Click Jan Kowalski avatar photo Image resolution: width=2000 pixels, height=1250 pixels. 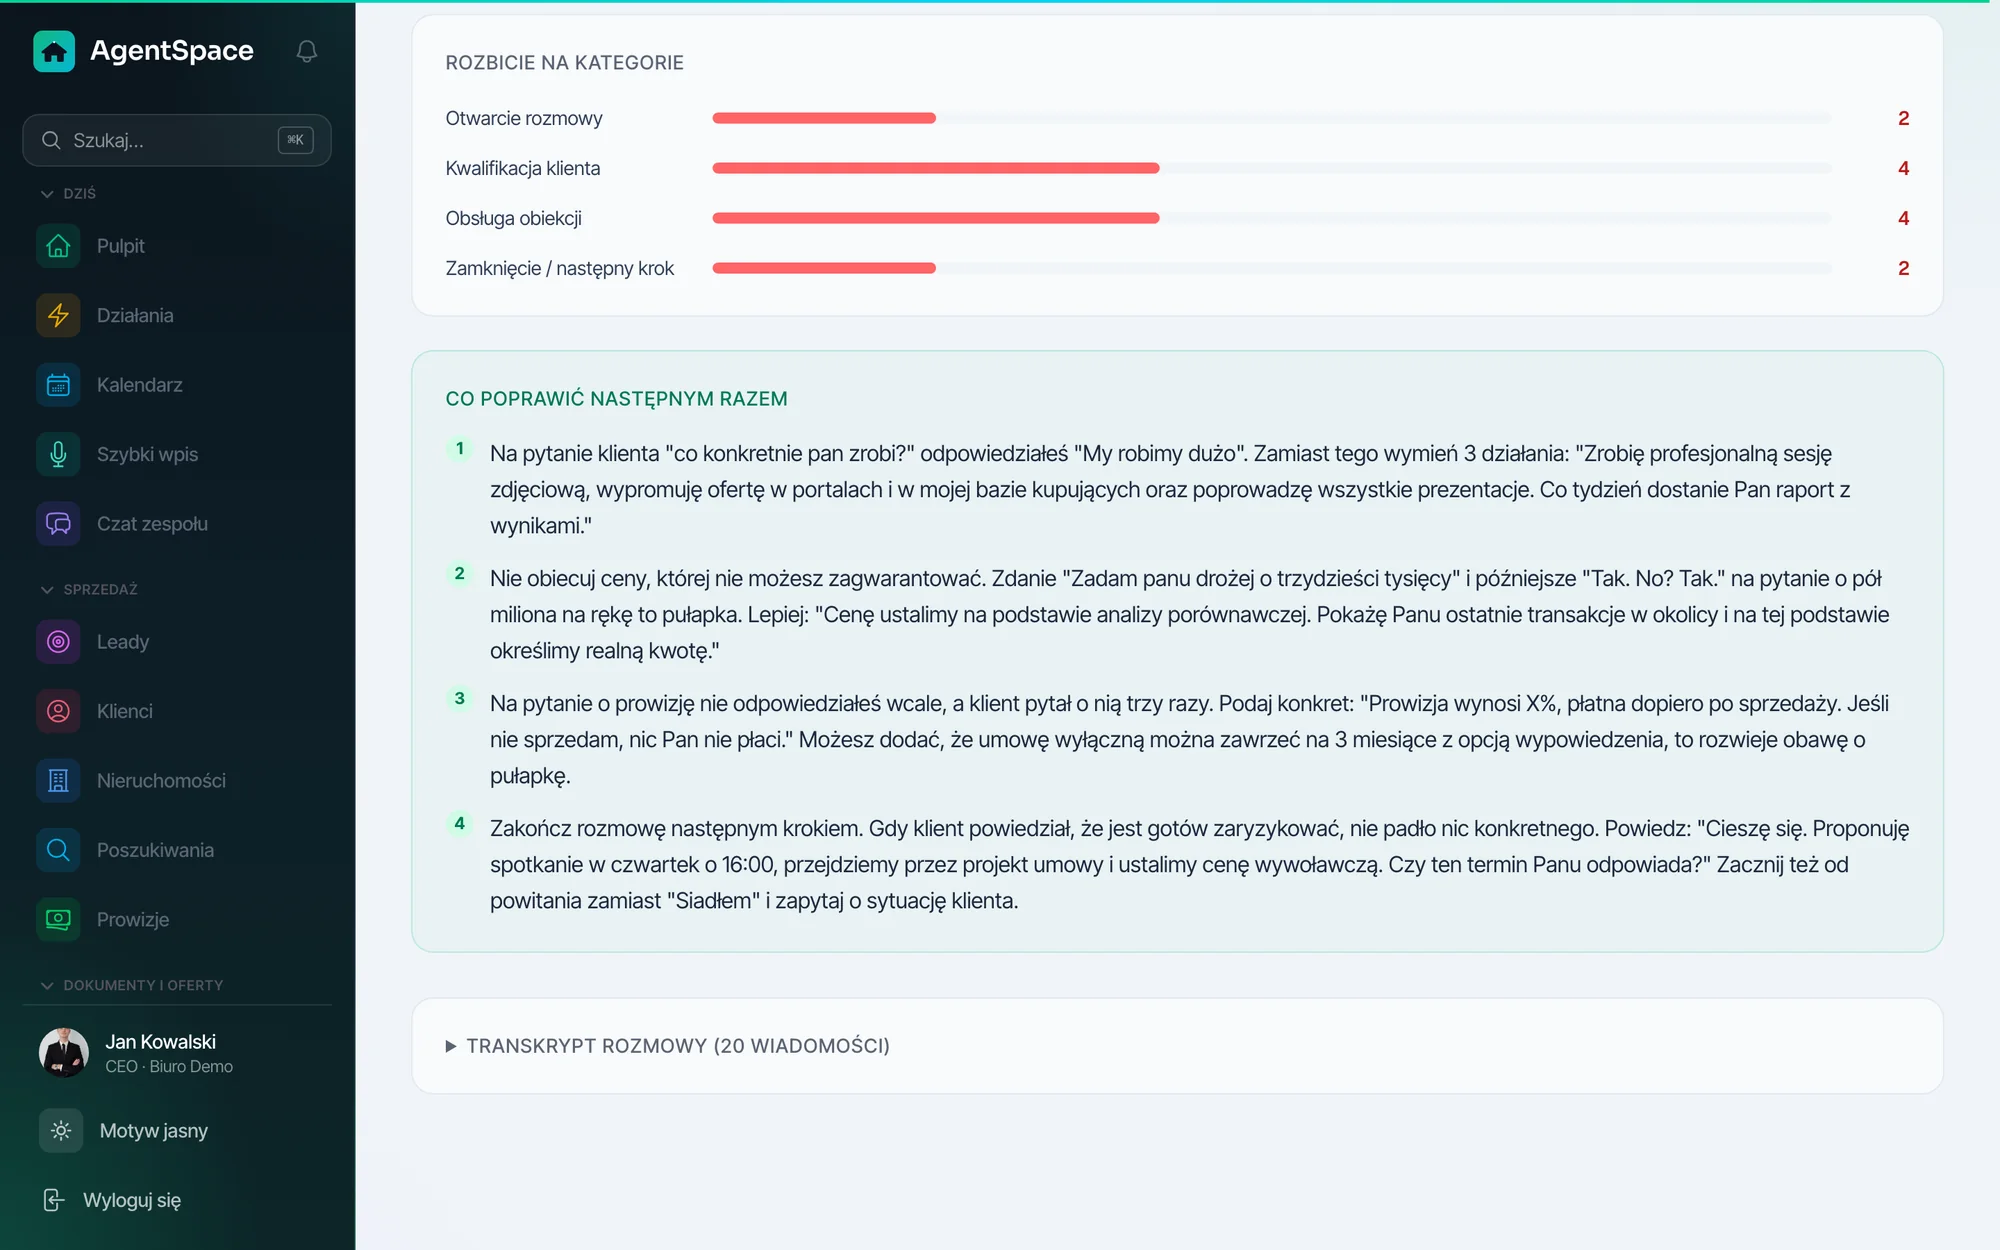point(64,1053)
